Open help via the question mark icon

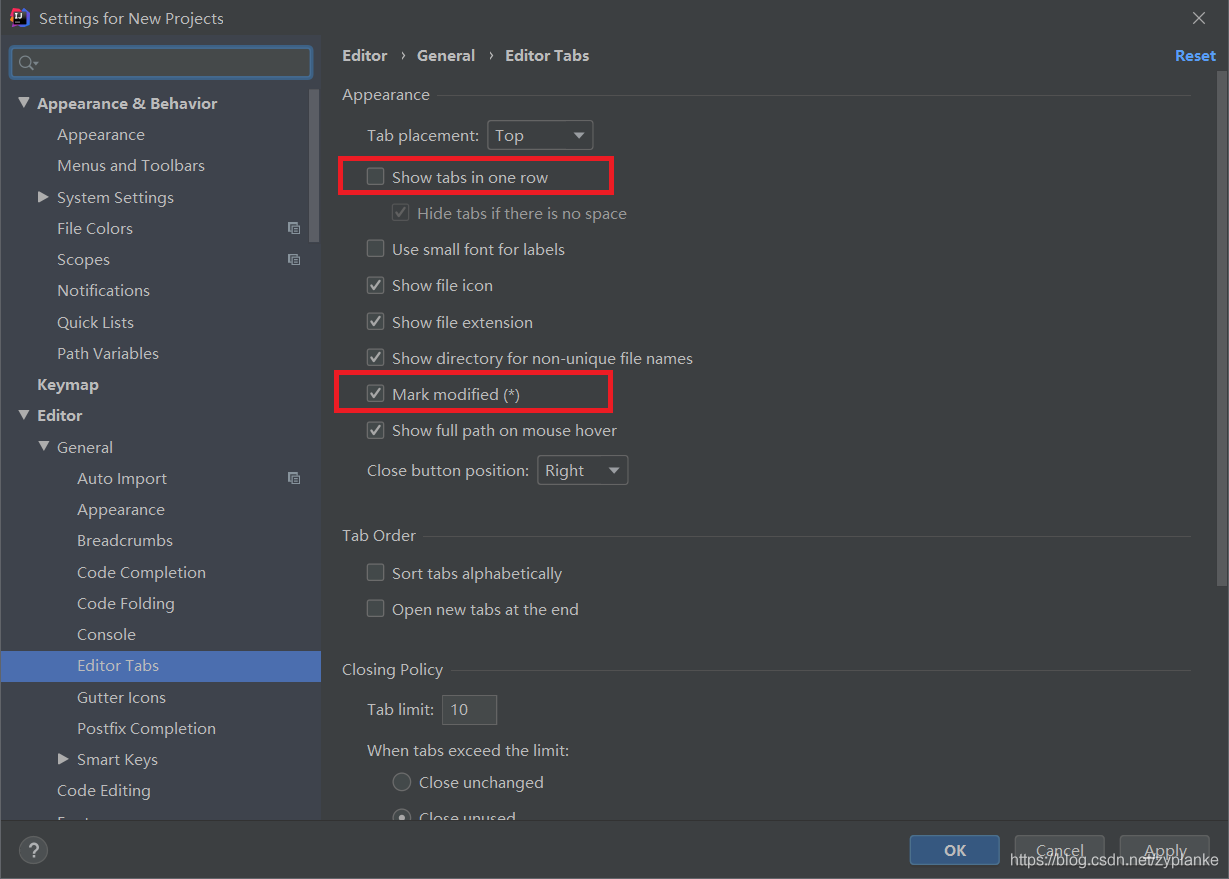pos(33,850)
